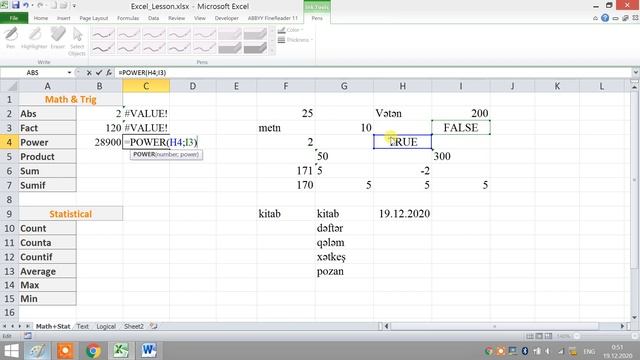
Task: Open Excel Help question mark icon
Action: tap(605, 18)
